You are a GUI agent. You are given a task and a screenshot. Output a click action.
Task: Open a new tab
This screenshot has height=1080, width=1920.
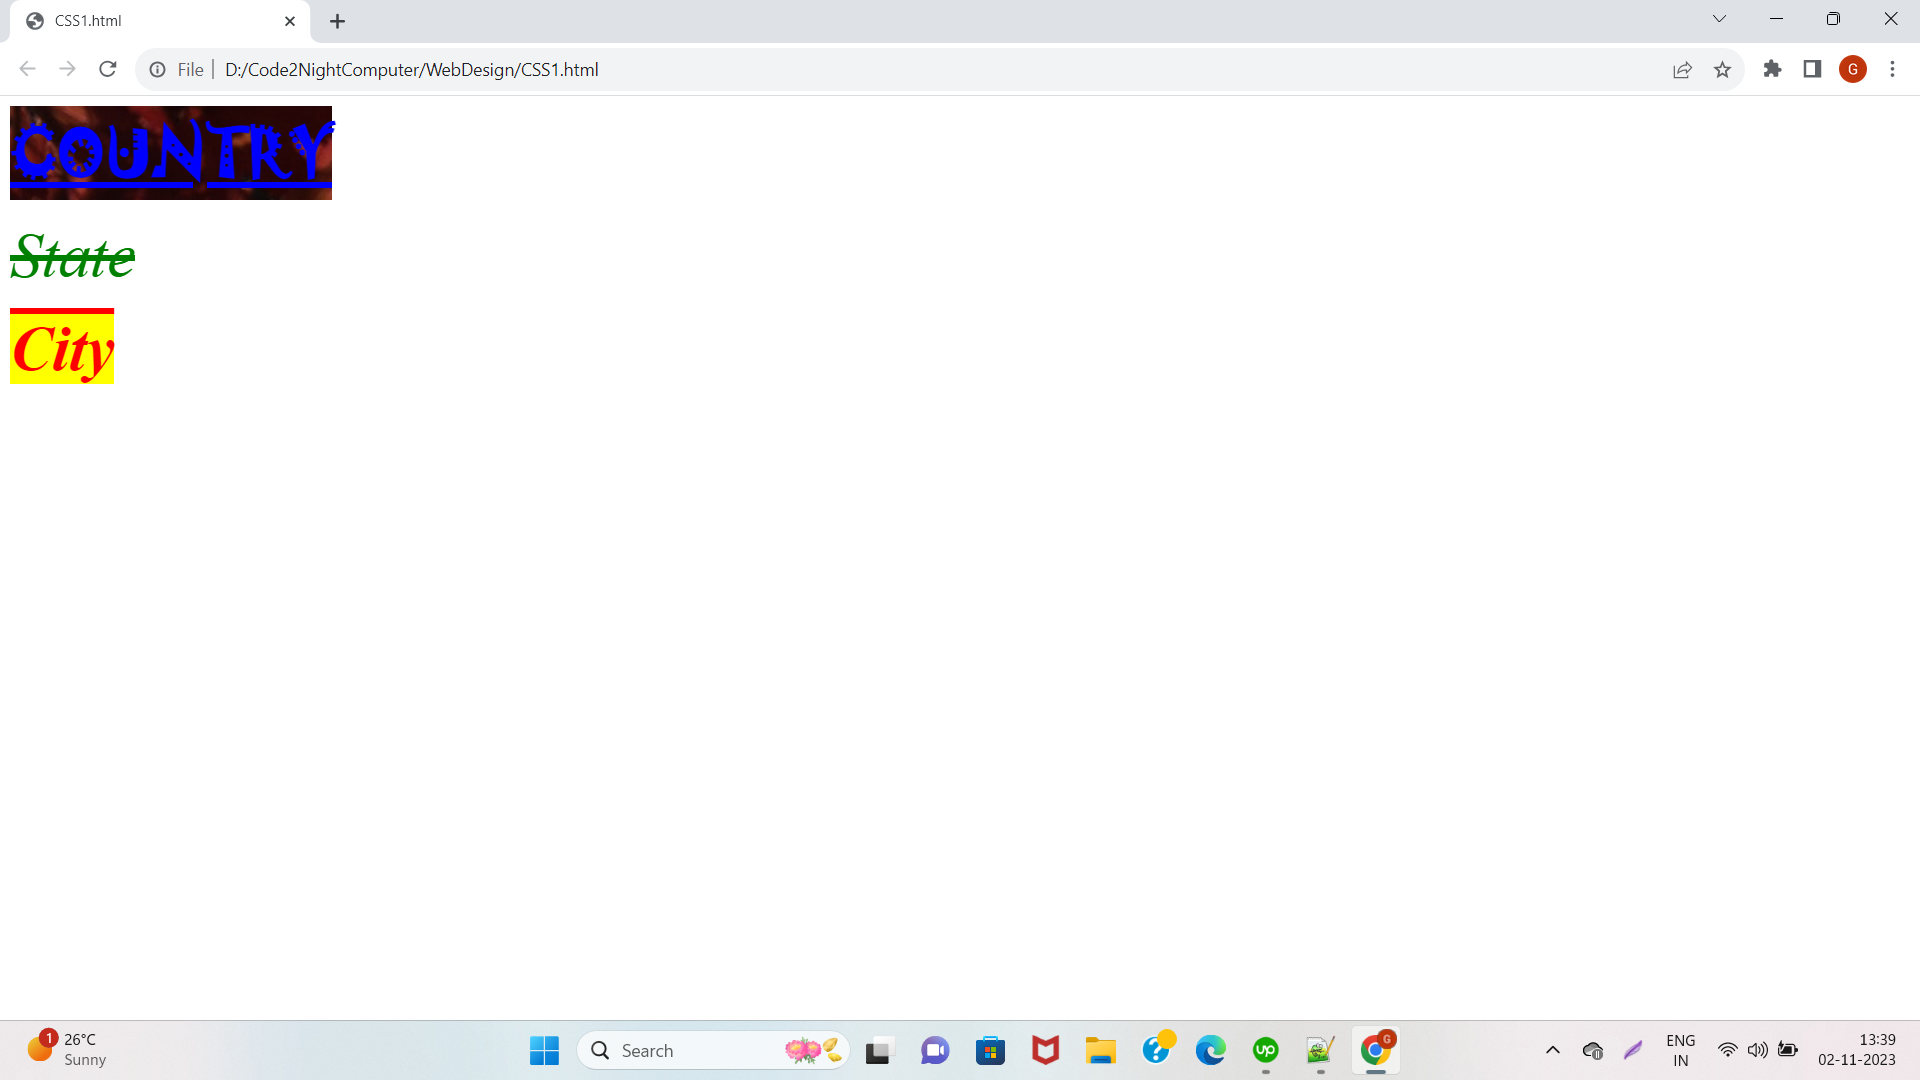[338, 21]
